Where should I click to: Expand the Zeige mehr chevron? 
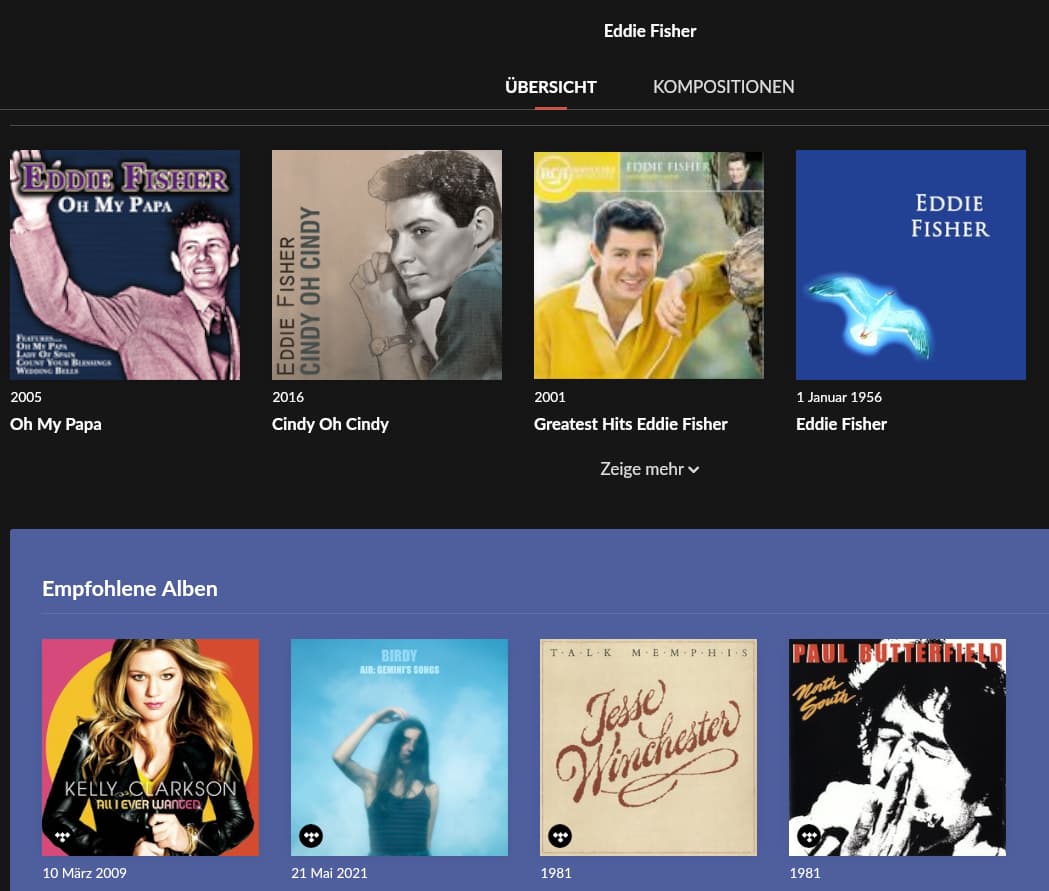point(694,470)
